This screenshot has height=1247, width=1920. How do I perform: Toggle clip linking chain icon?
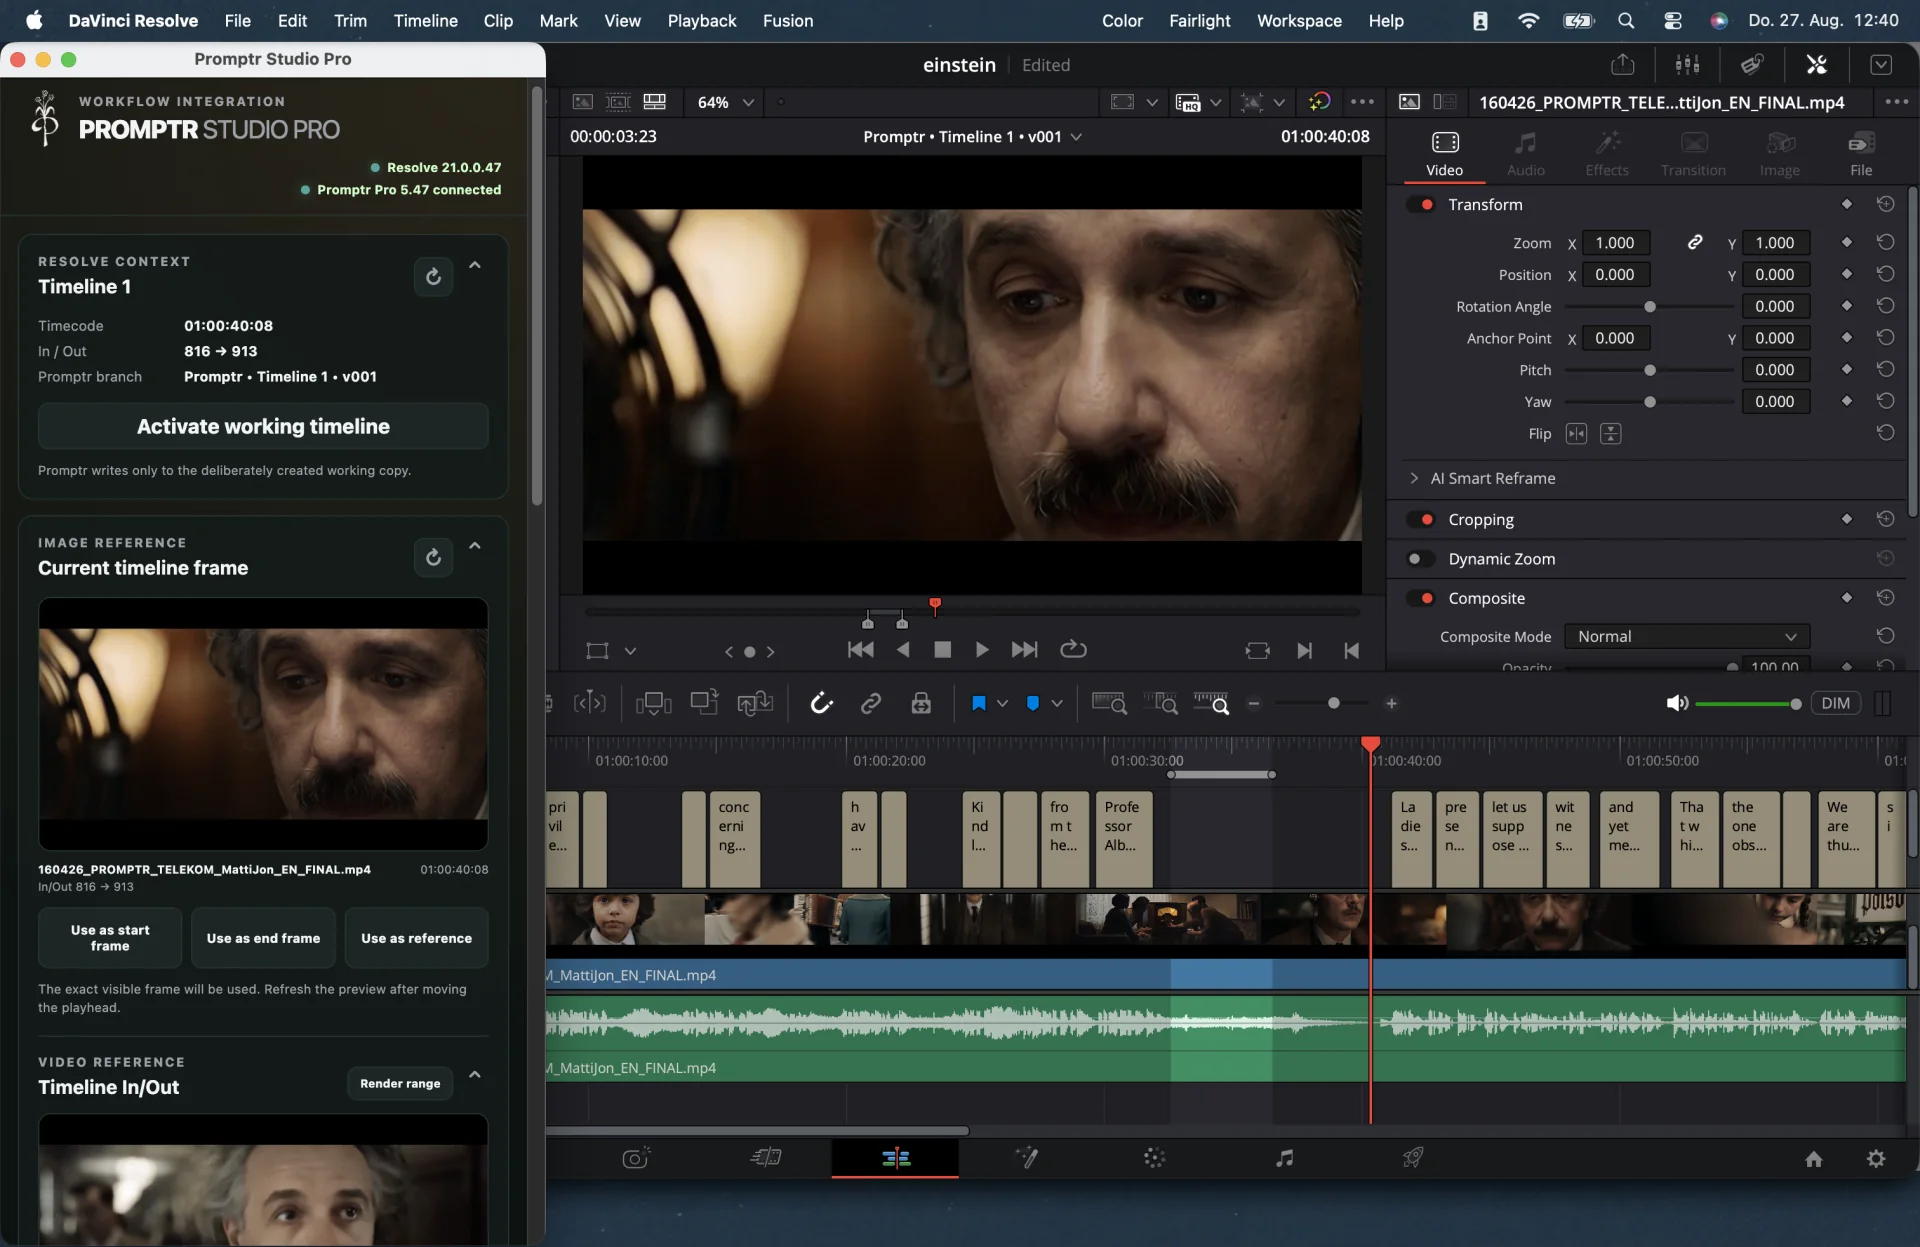pyautogui.click(x=870, y=704)
